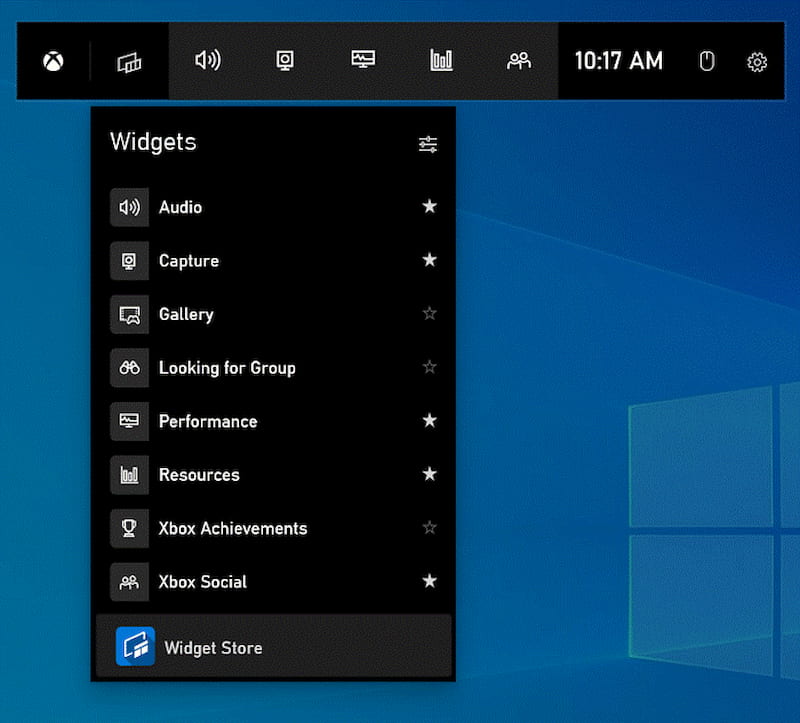Open the Widget Store
Image resolution: width=800 pixels, height=723 pixels.
click(x=273, y=646)
